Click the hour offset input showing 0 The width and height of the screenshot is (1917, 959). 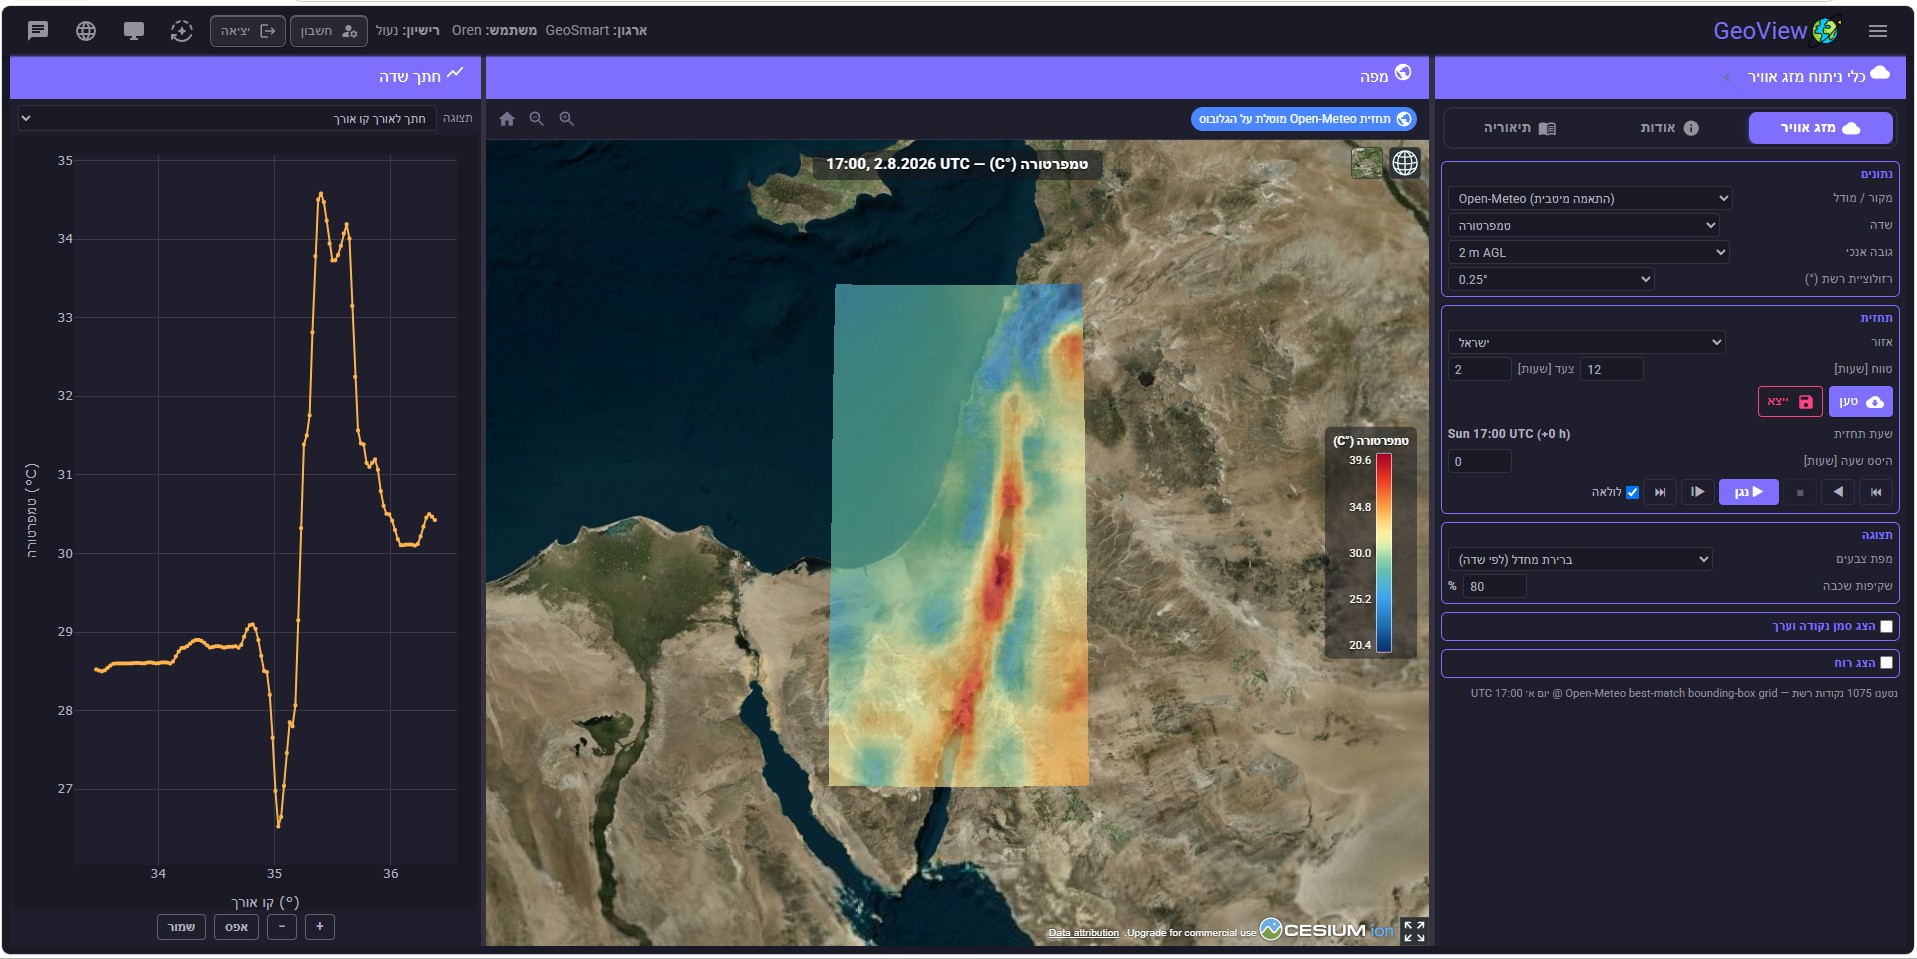point(1479,462)
